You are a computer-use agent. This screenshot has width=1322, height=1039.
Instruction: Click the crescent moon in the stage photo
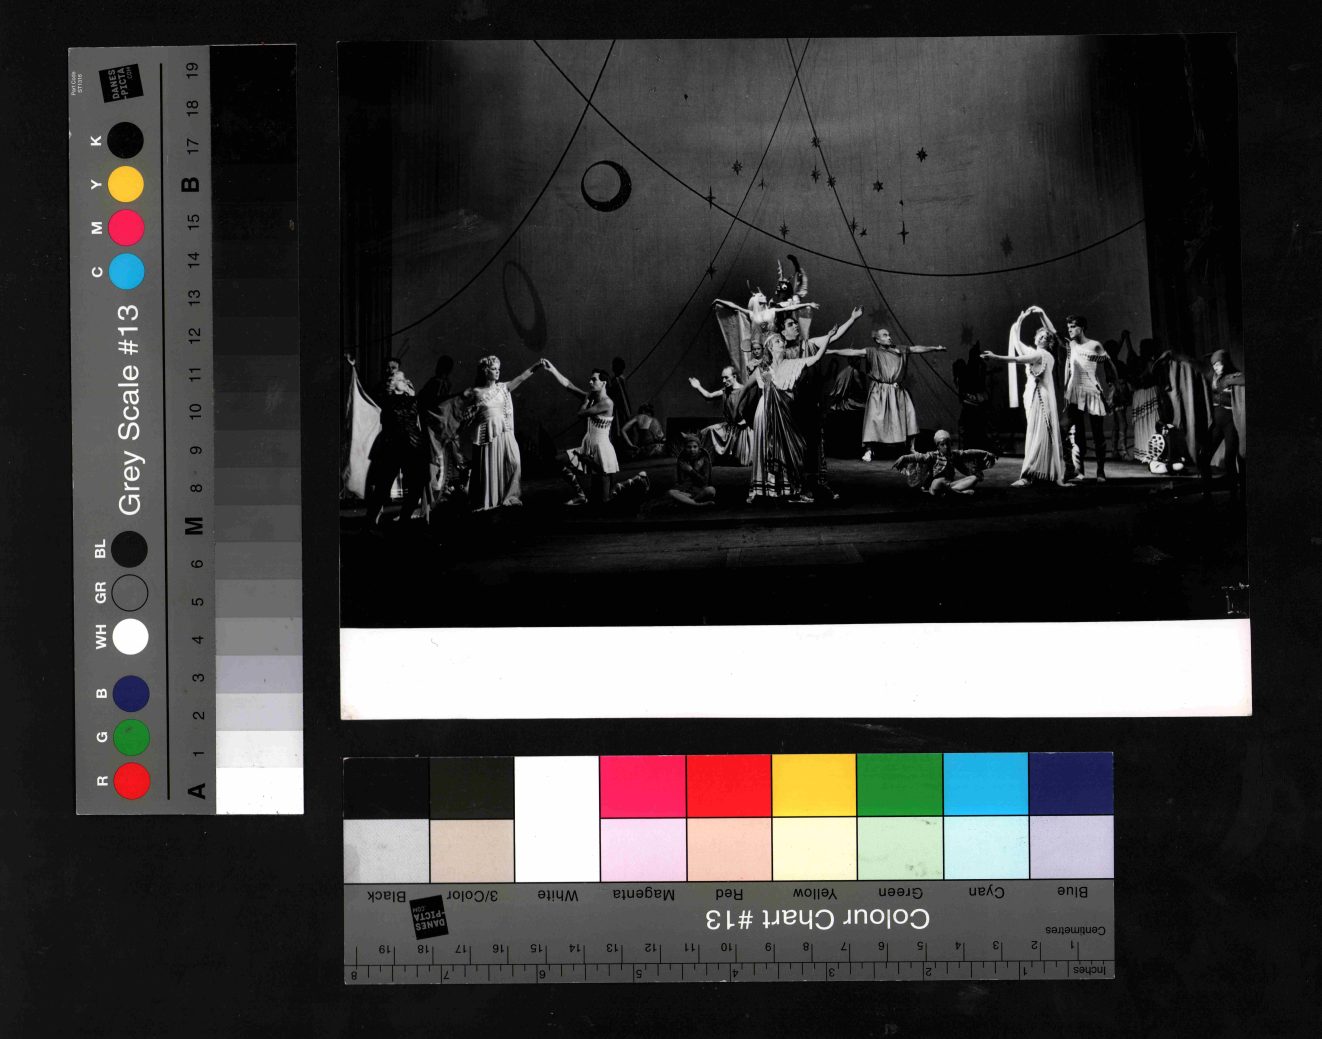606,186
